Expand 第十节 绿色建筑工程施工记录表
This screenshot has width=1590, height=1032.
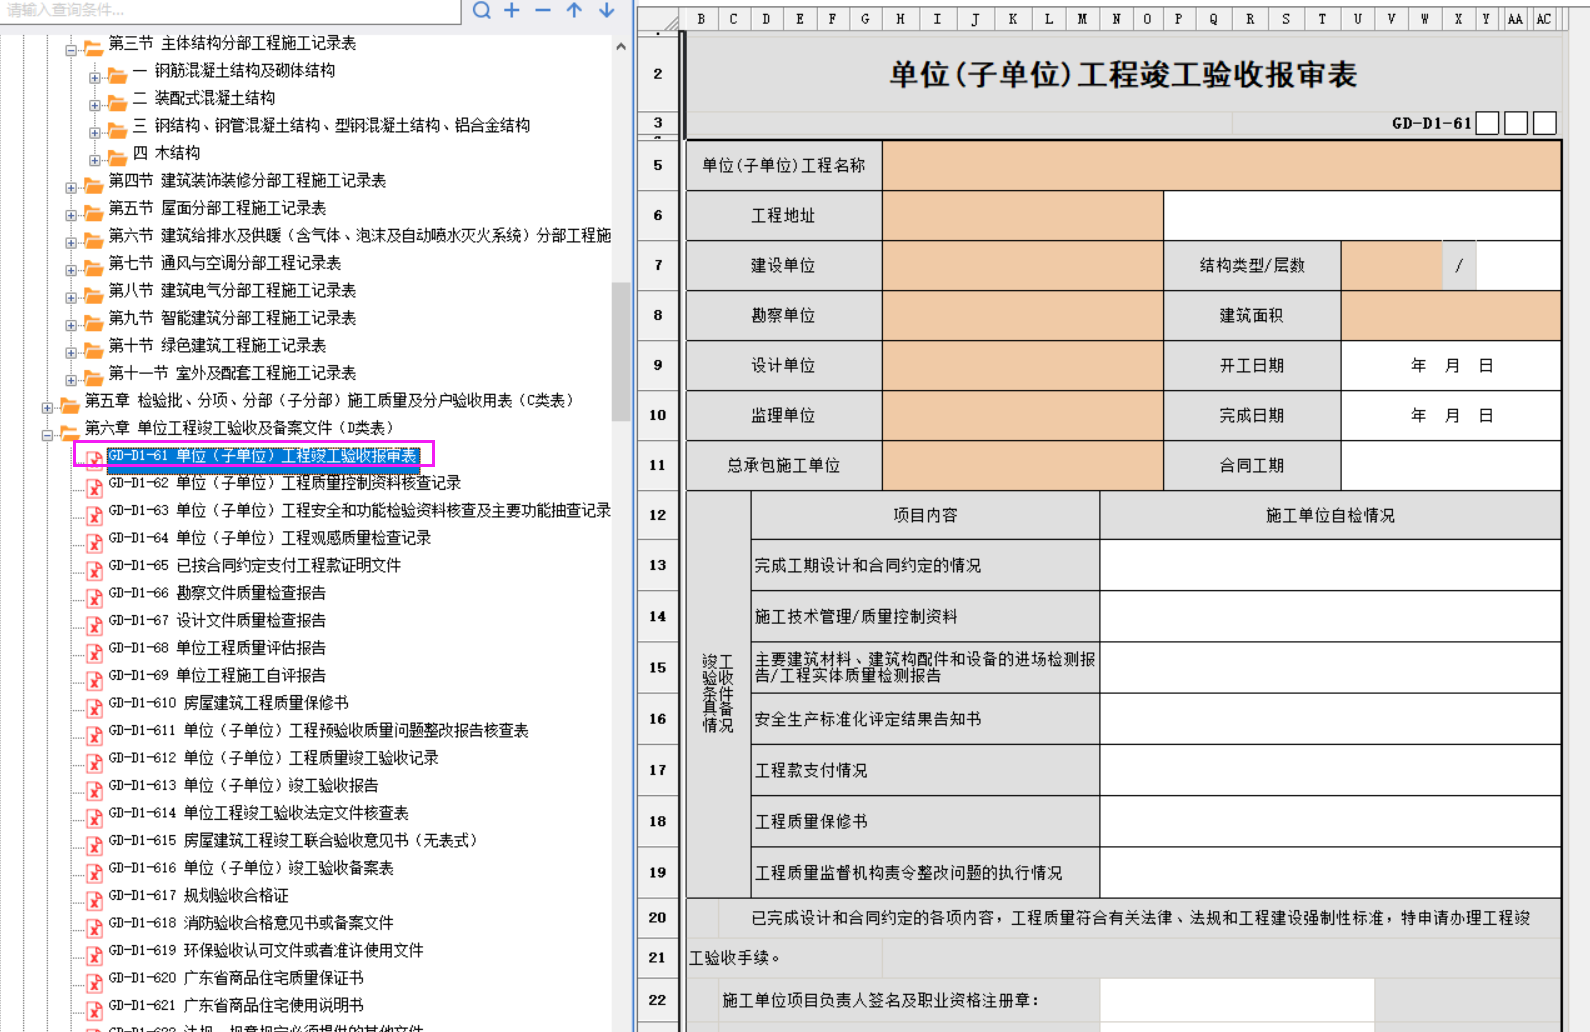71,352
